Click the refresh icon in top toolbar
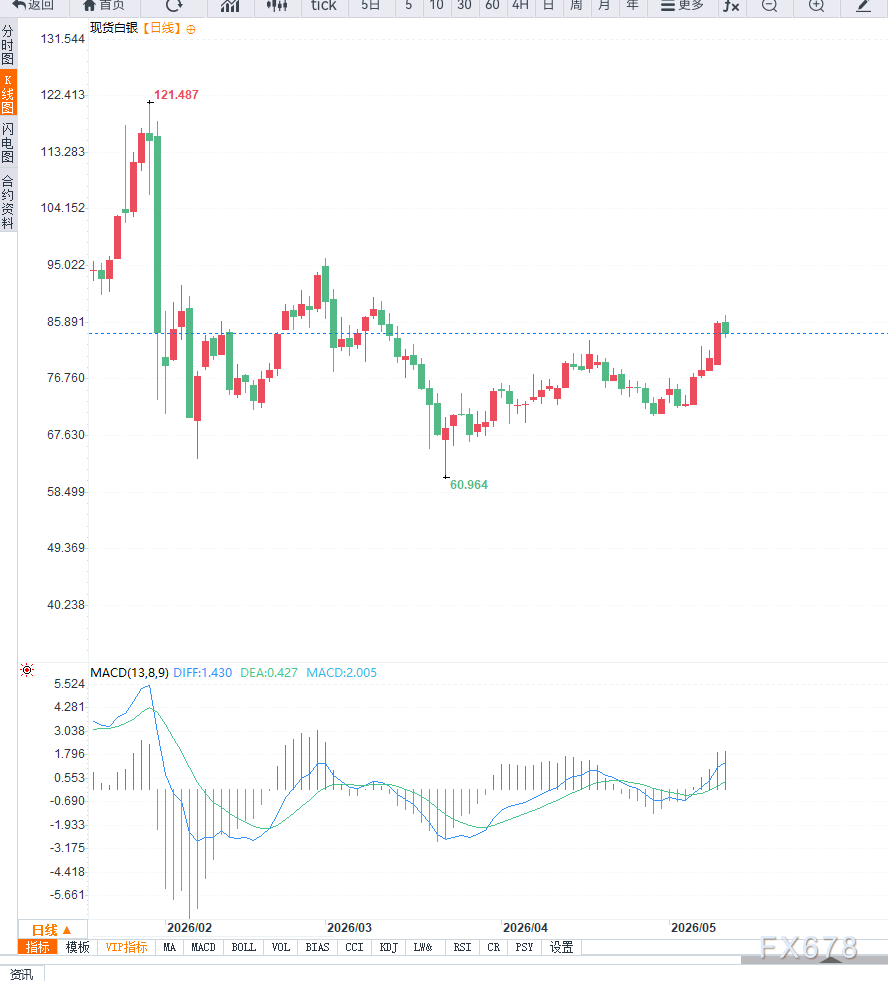The image size is (888, 983). coord(174,6)
